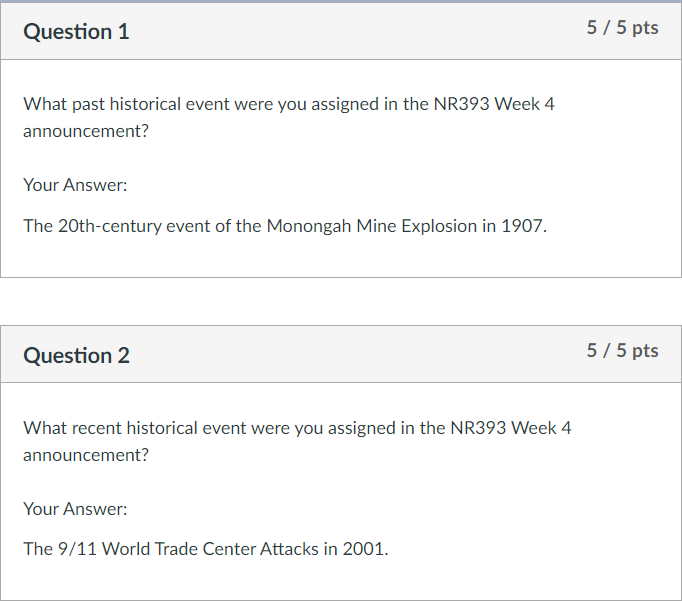Viewport: 682px width, 601px height.
Task: Click the recent historical event question text
Action: click(297, 428)
